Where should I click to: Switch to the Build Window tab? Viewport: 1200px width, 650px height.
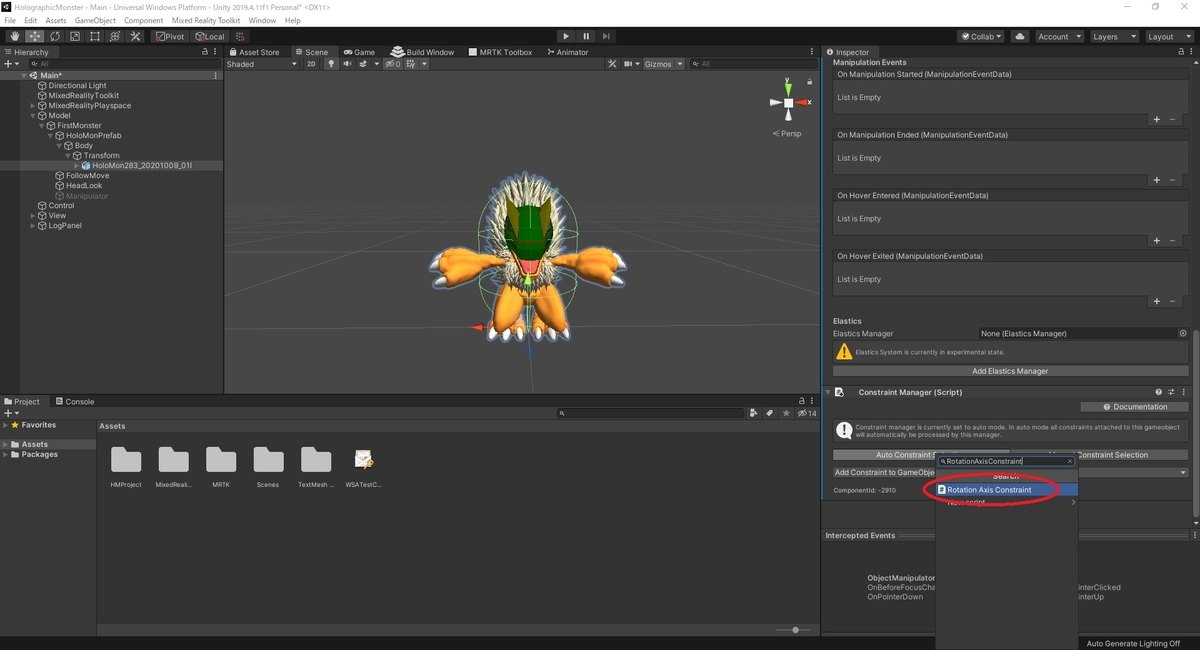point(422,52)
